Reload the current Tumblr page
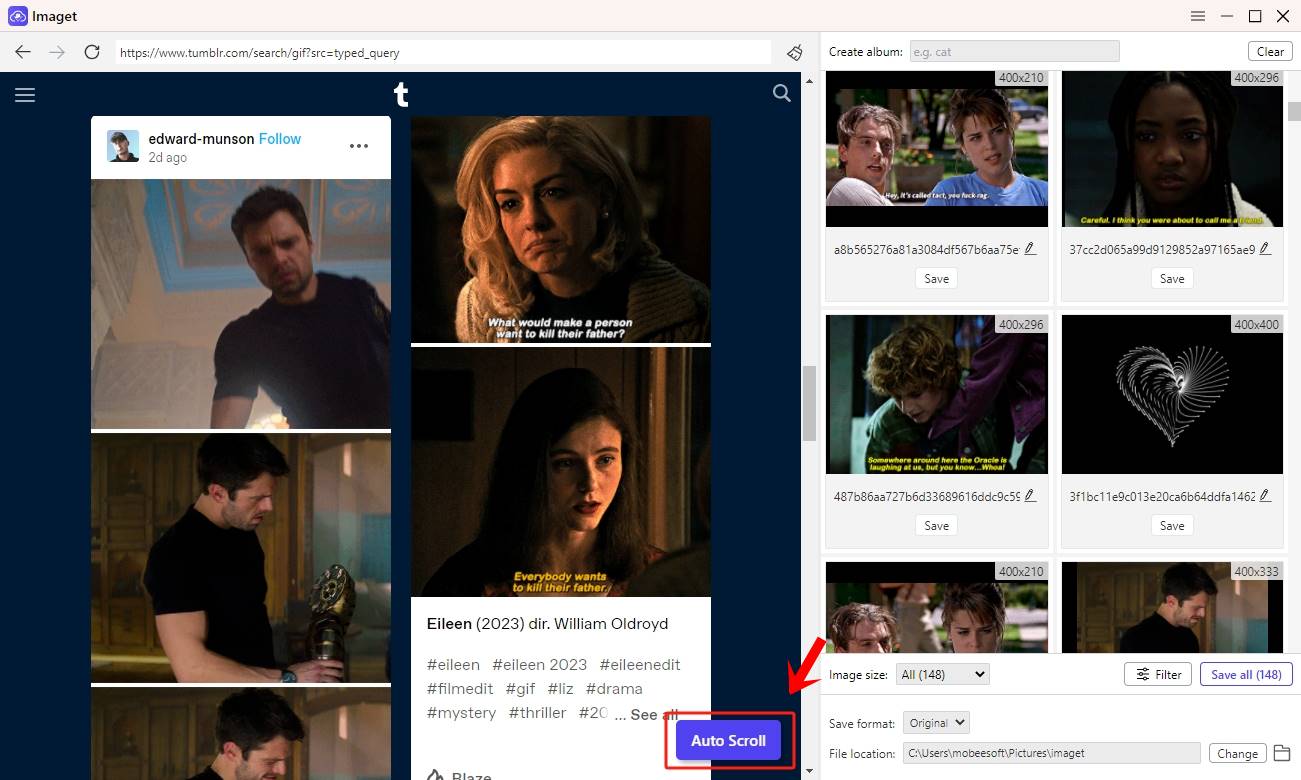The height and width of the screenshot is (780, 1301). (x=91, y=52)
